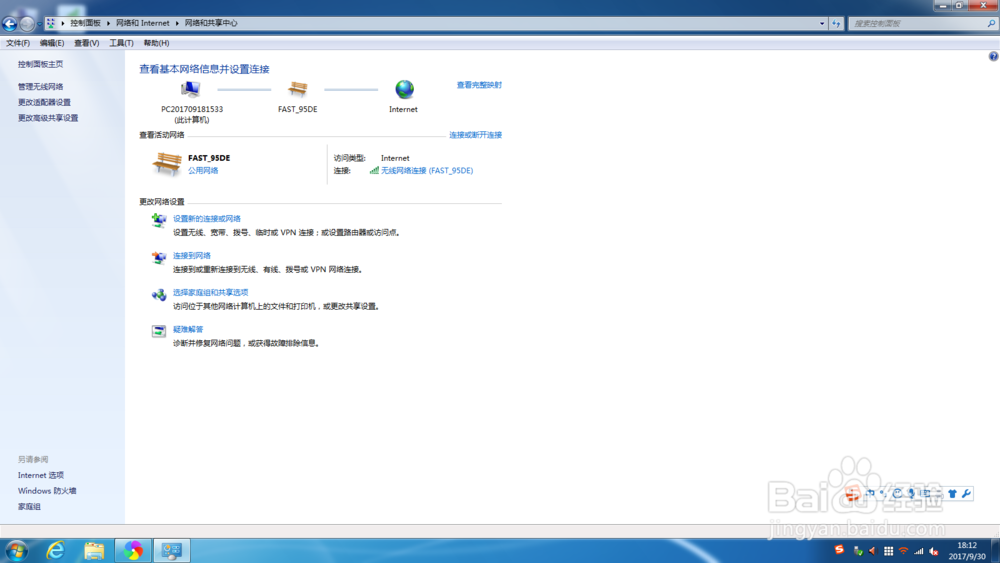Select the PC201709181533 computer icon

[x=190, y=89]
